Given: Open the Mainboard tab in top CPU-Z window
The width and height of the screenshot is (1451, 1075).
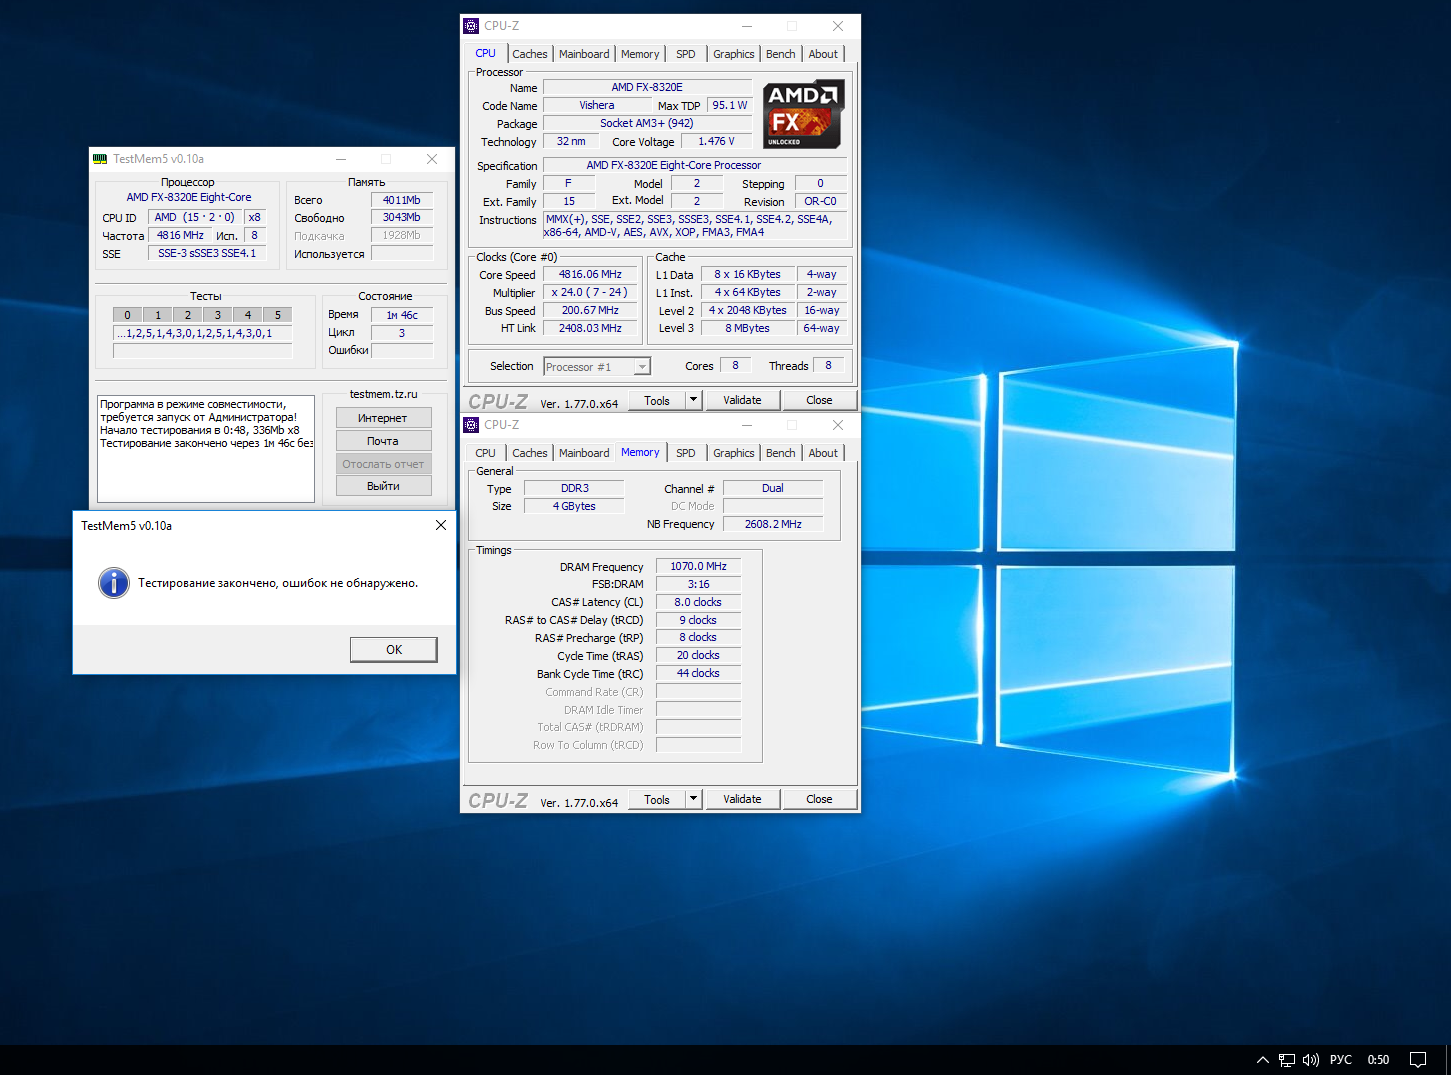Looking at the screenshot, I should (584, 54).
